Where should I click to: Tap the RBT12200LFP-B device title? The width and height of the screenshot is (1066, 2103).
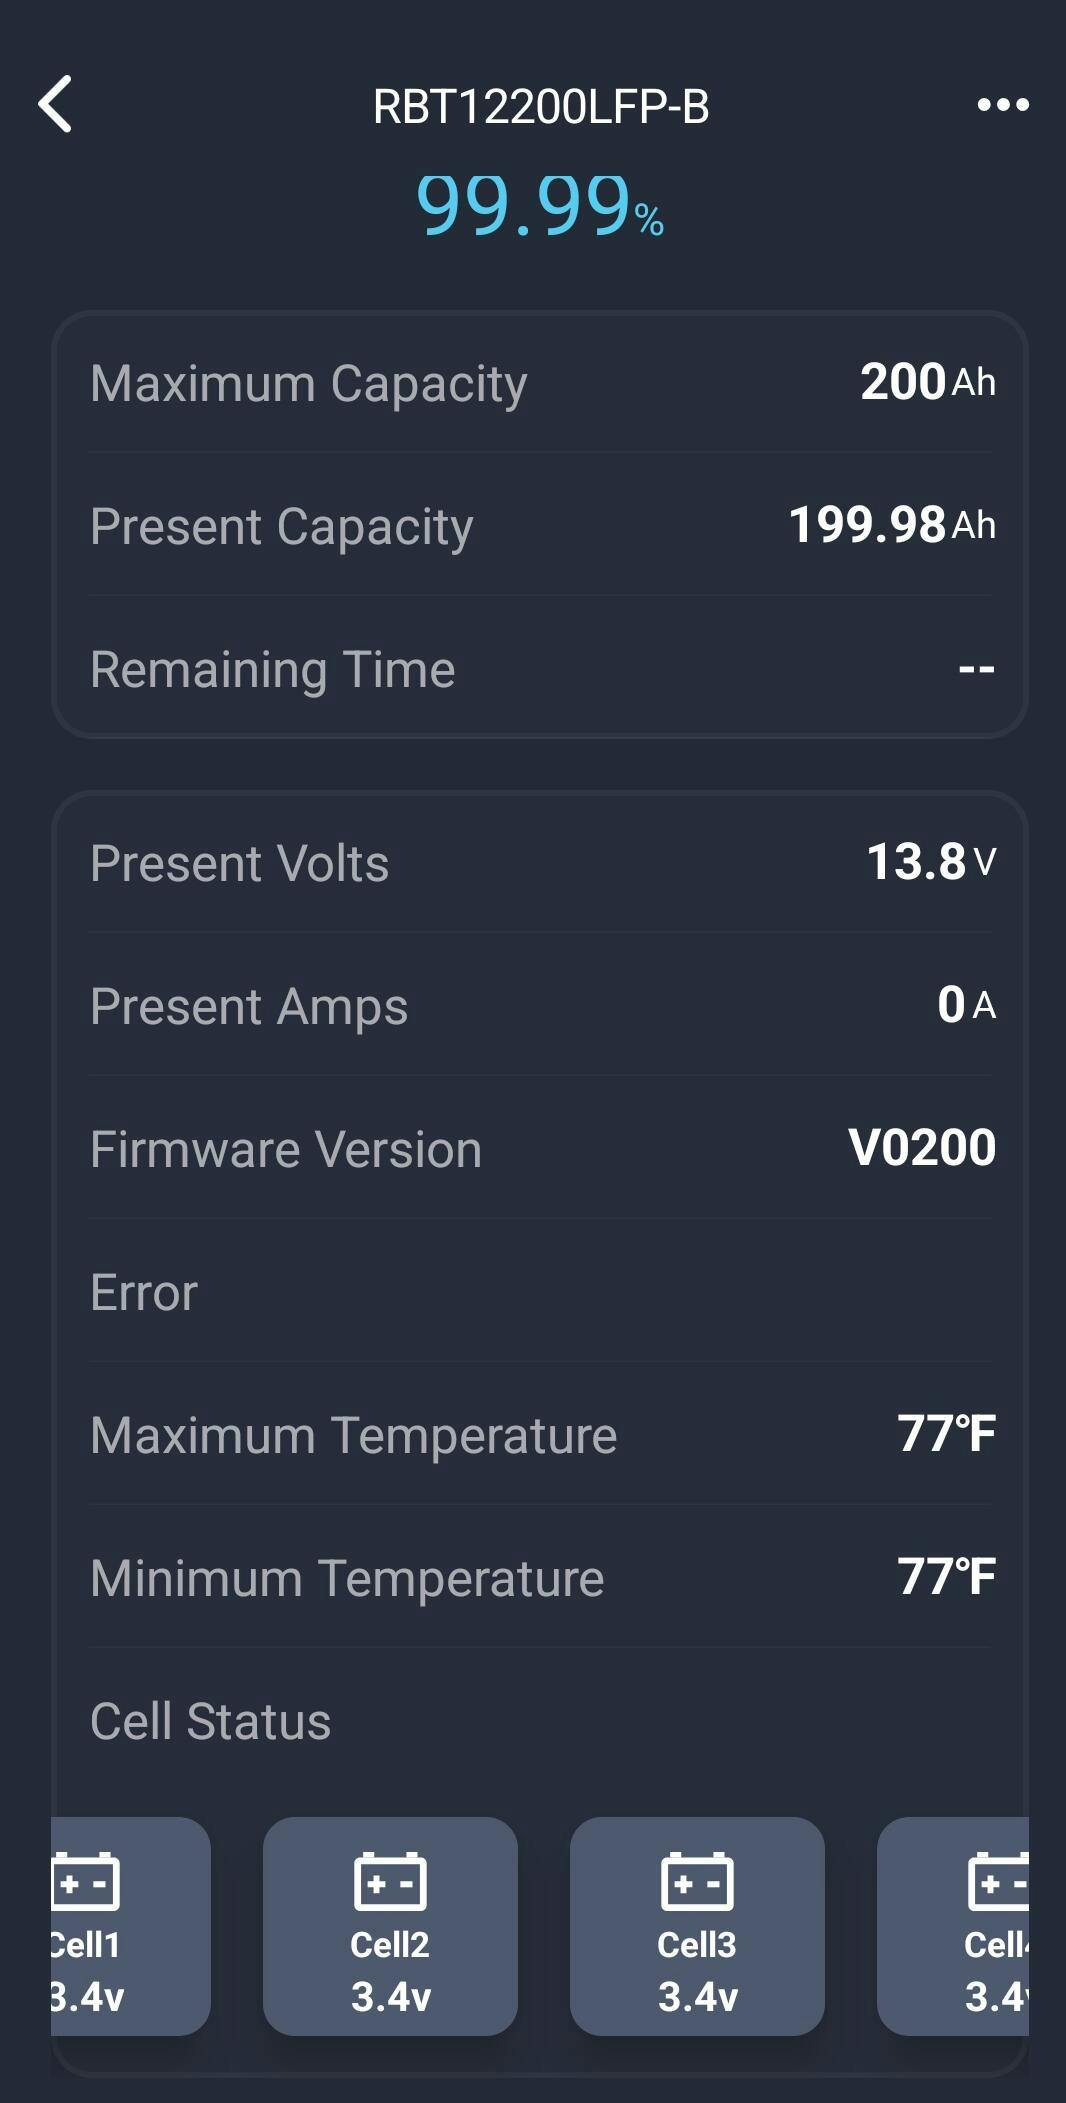pos(540,107)
